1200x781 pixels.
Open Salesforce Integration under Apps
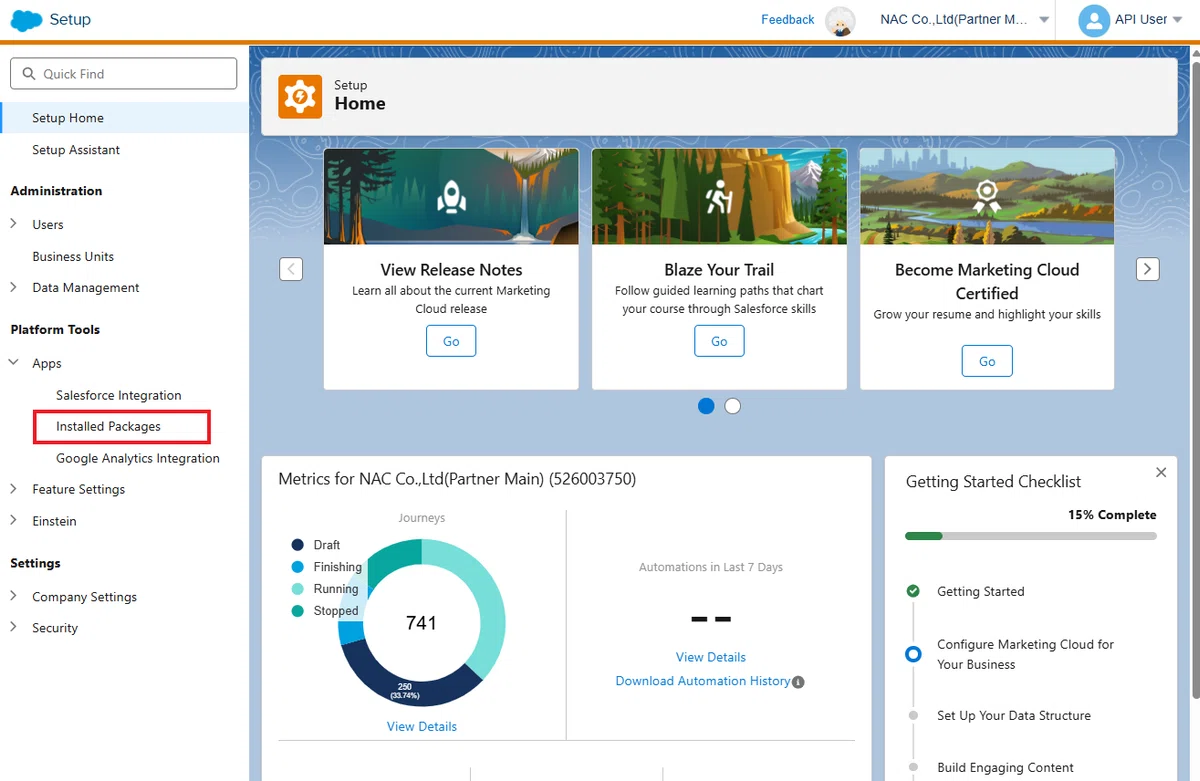[119, 395]
